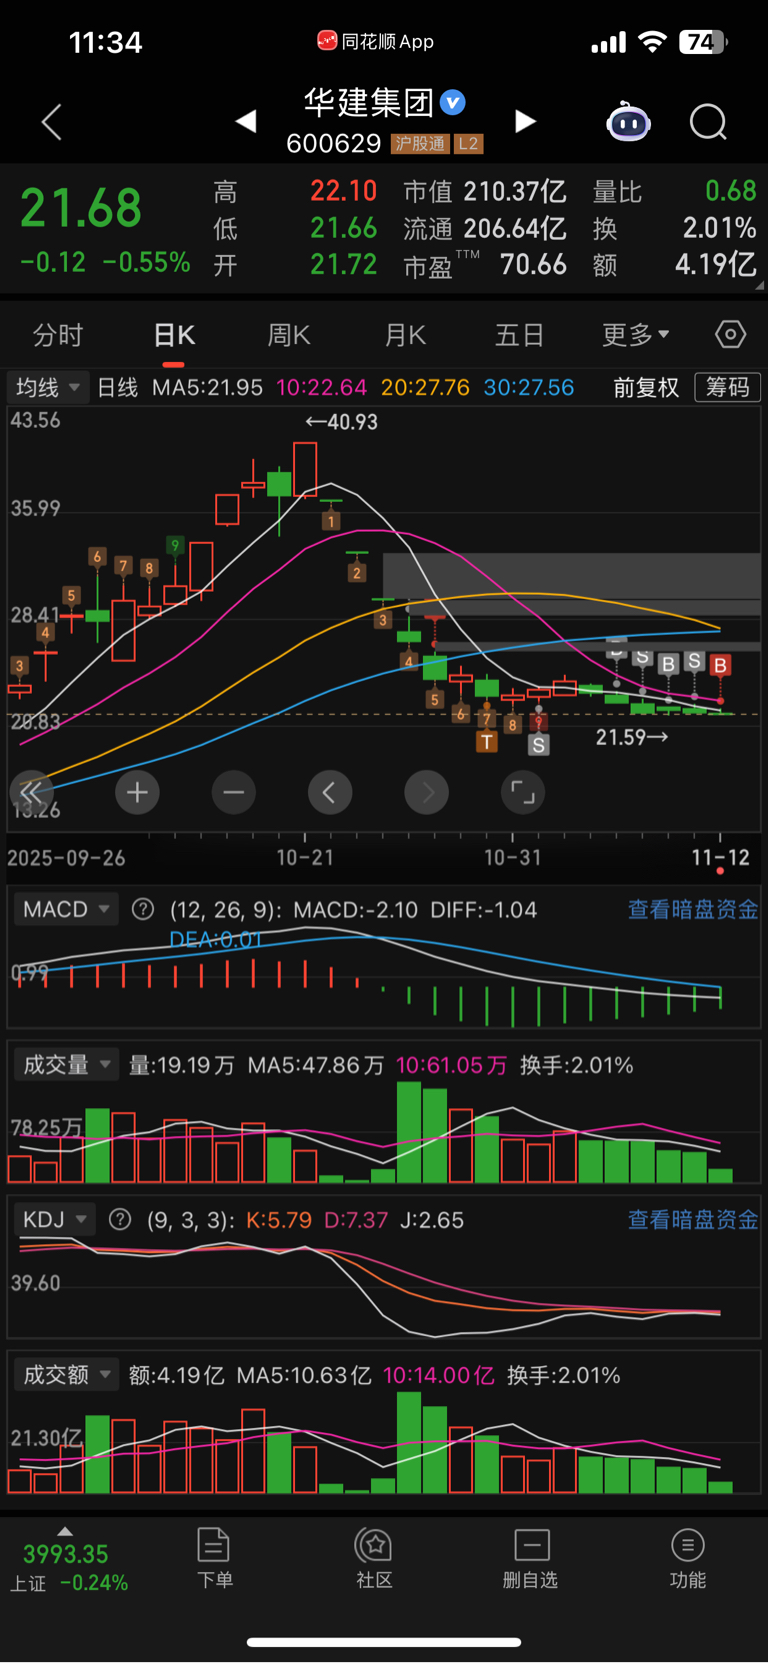The width and height of the screenshot is (768, 1663).
Task: Tap 删自选 remove from watchlist
Action: 530,1558
